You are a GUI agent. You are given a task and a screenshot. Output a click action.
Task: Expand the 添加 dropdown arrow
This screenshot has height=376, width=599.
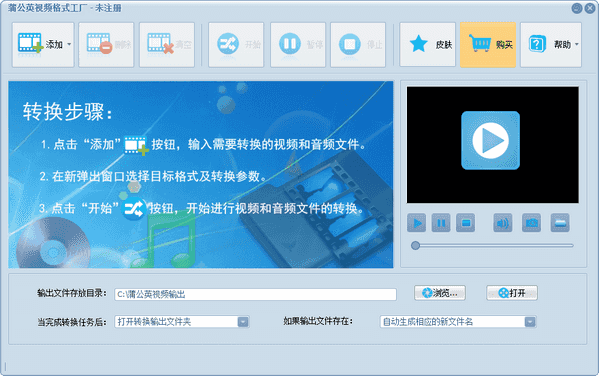[69, 44]
